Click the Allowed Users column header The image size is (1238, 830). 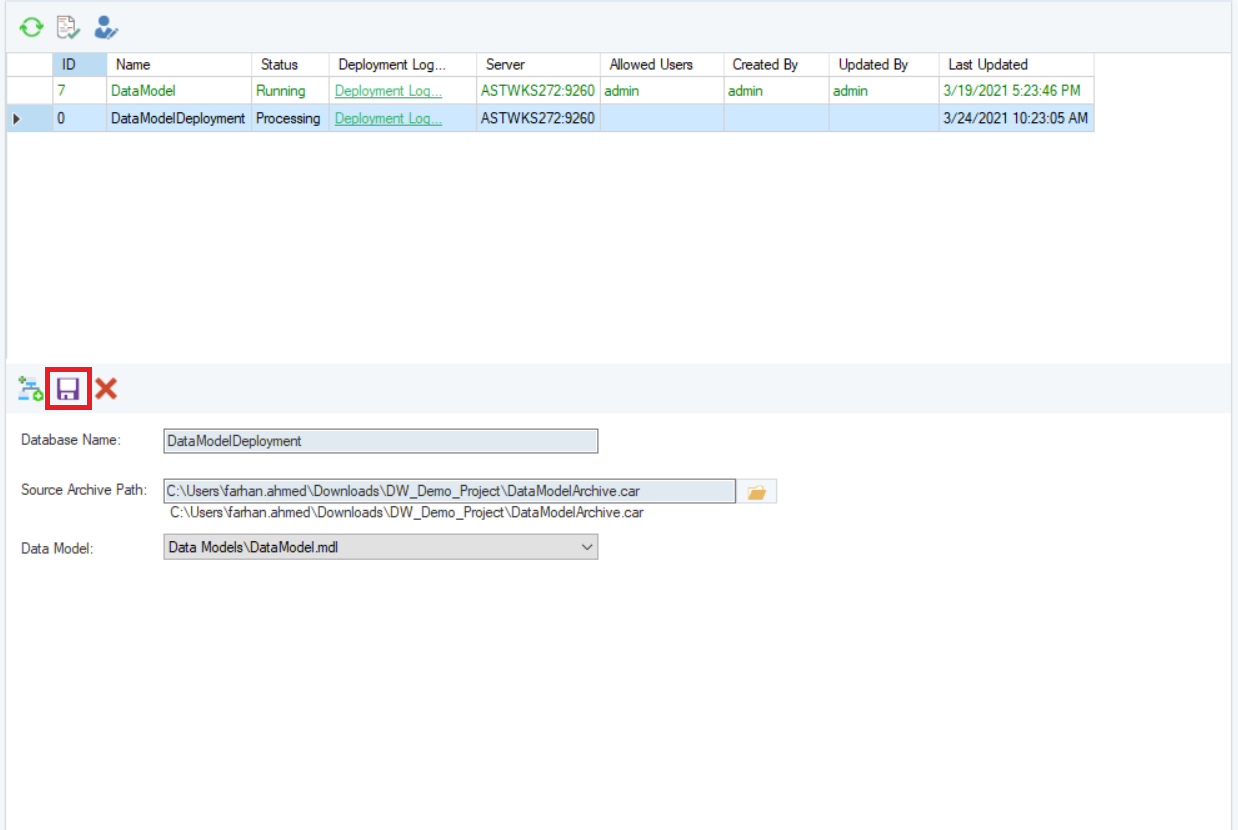(651, 65)
